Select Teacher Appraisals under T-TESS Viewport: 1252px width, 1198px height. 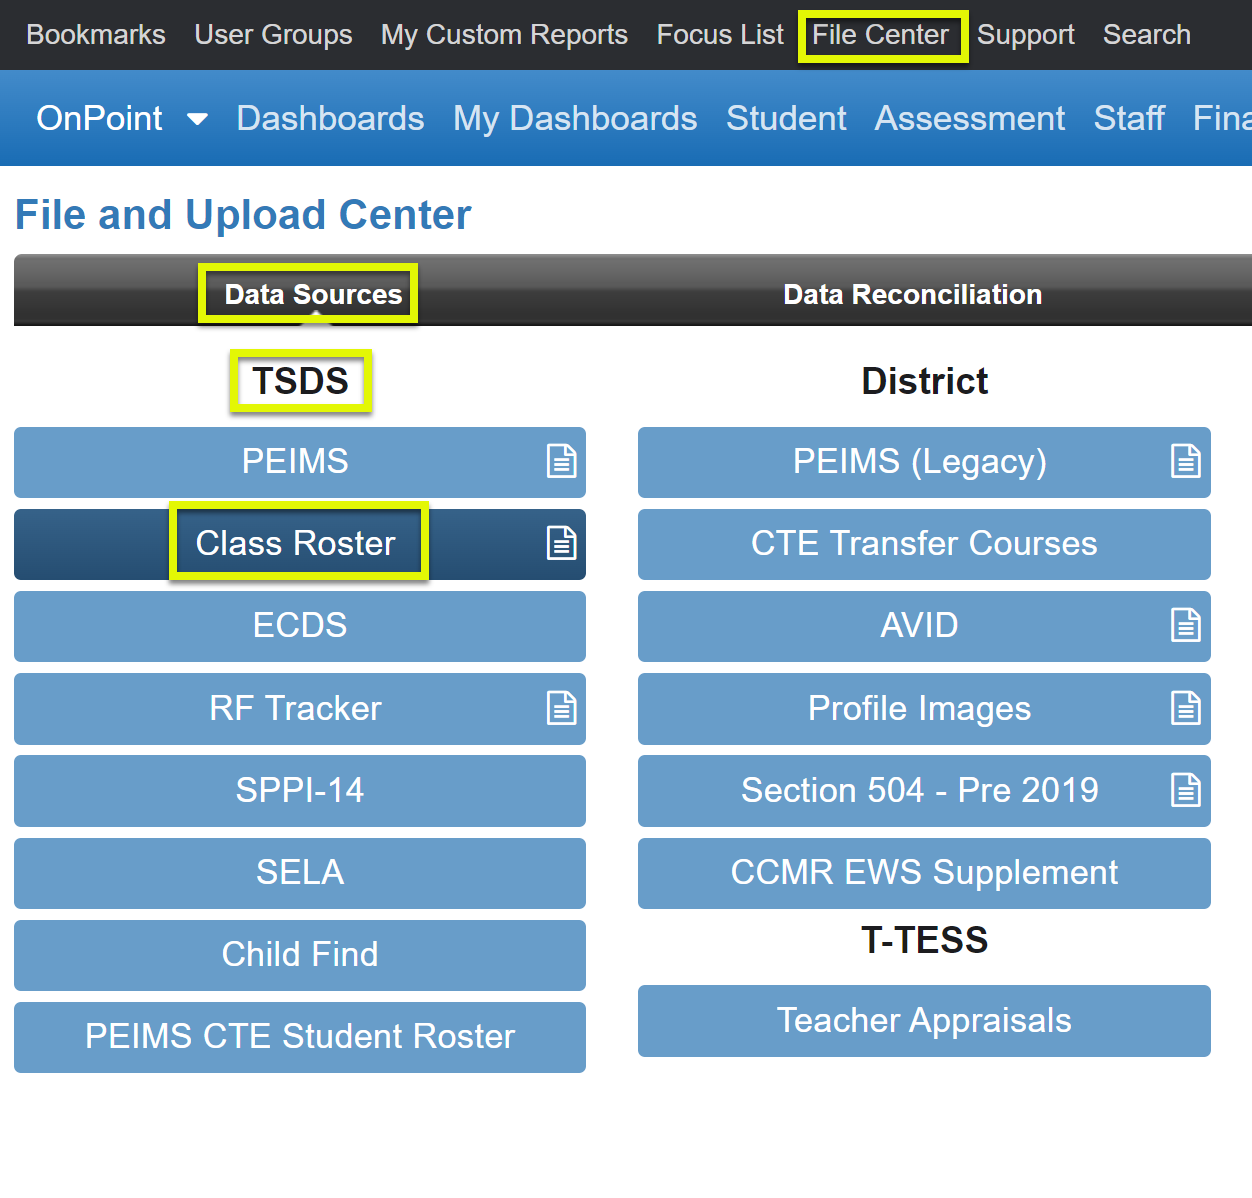pyautogui.click(x=923, y=1020)
